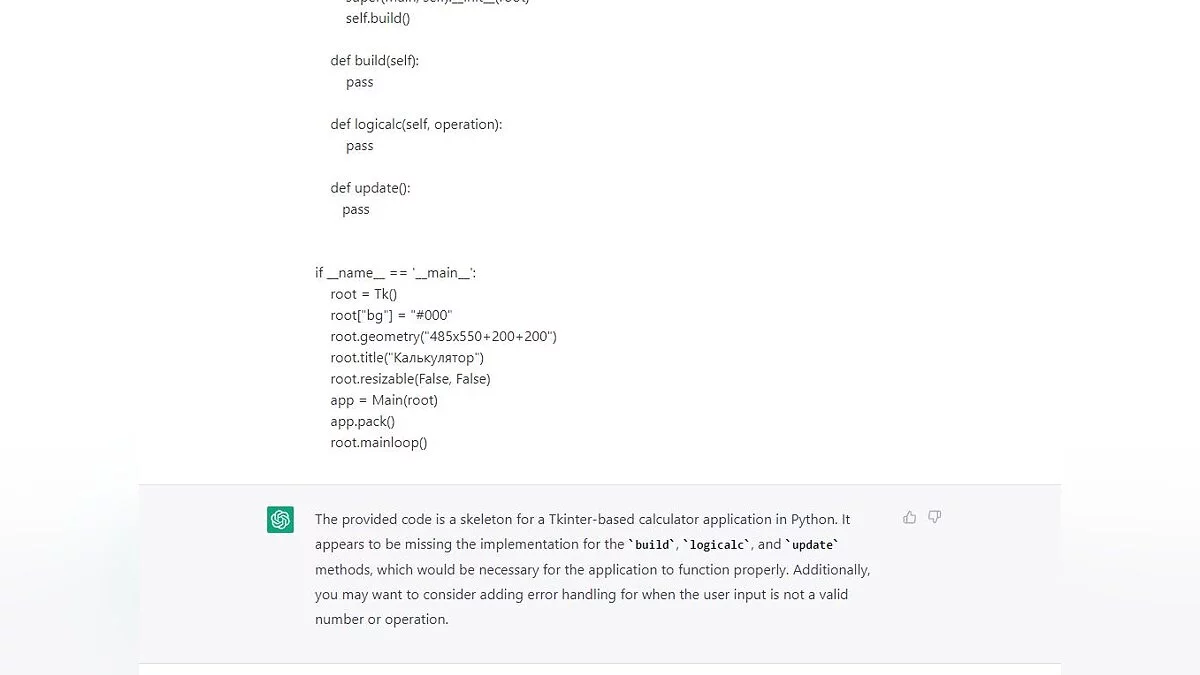
Task: Click the inline code word `build` in response
Action: [x=654, y=545]
